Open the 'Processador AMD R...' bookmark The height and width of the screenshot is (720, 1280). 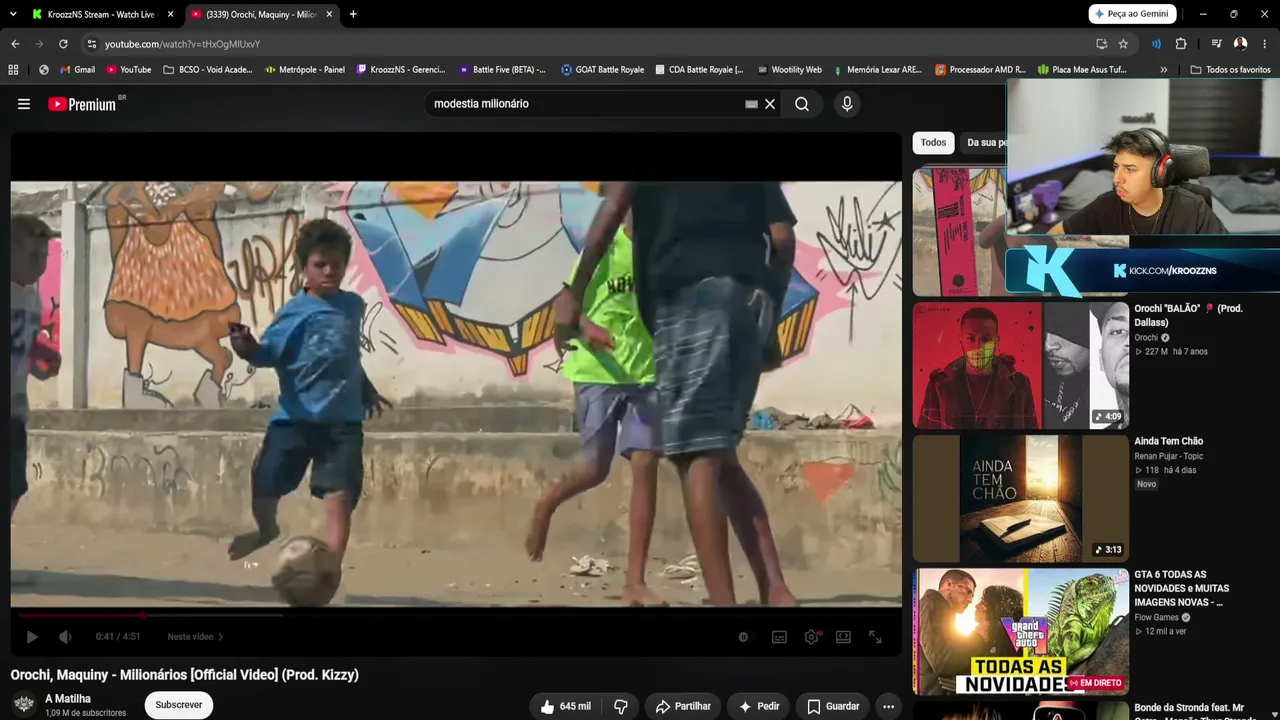(x=981, y=70)
